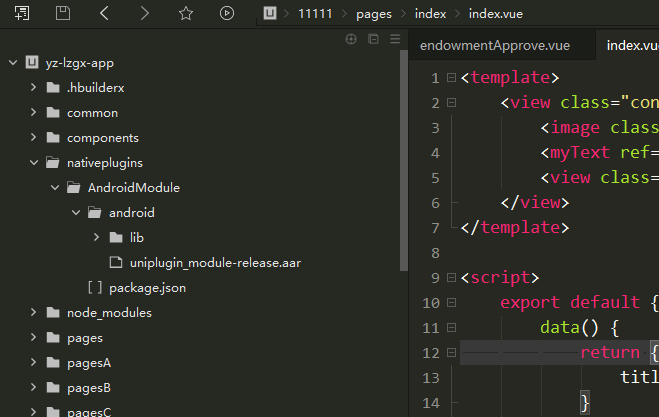Click the node_modules folder icon
The height and width of the screenshot is (417, 659).
point(53,313)
